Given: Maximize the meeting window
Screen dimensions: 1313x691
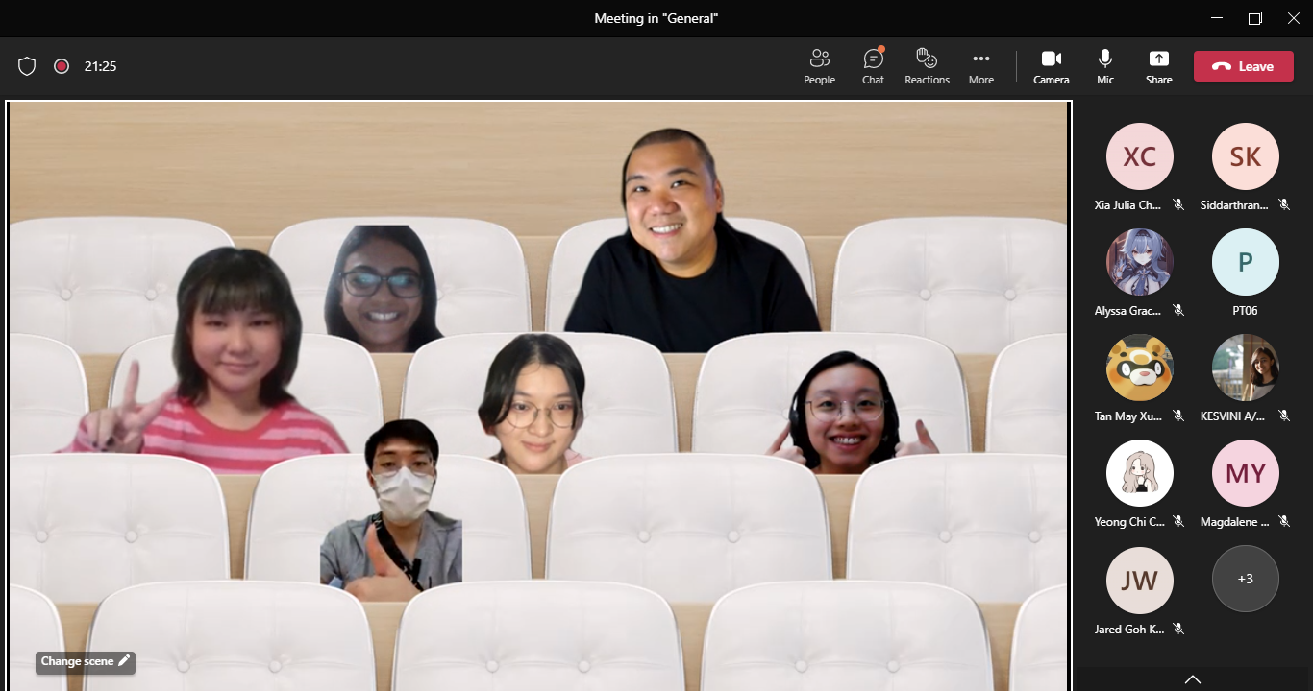Looking at the screenshot, I should click(x=1255, y=18).
